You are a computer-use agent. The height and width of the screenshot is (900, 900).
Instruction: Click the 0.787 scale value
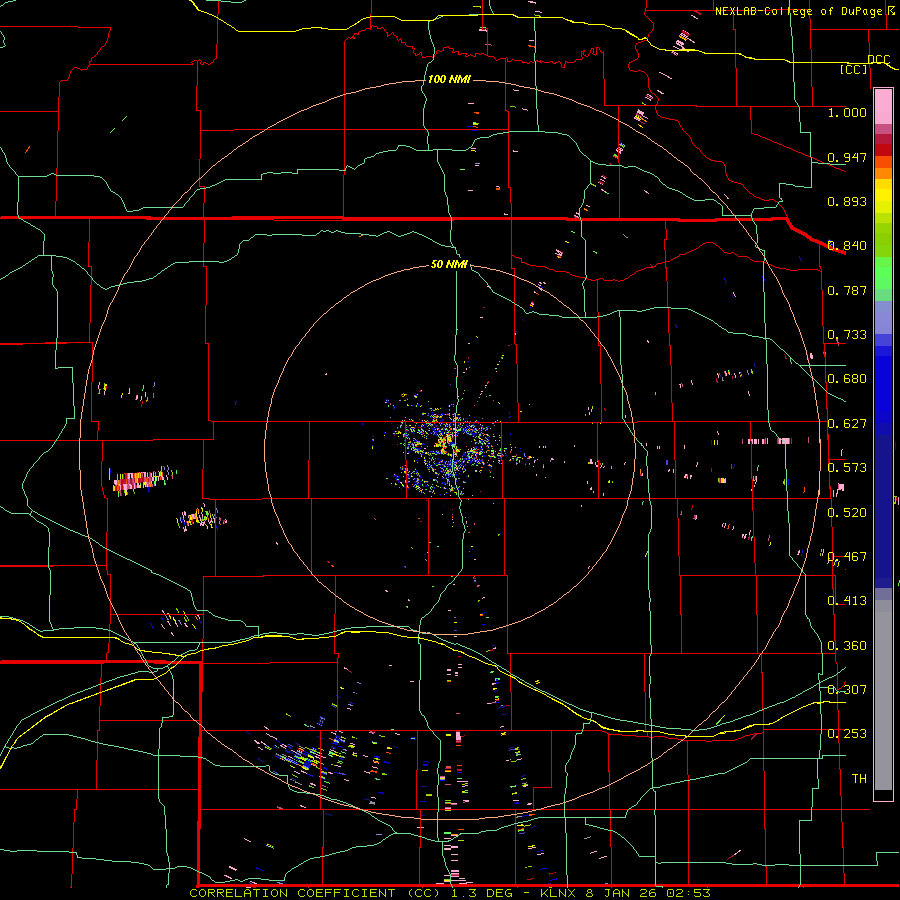point(847,290)
